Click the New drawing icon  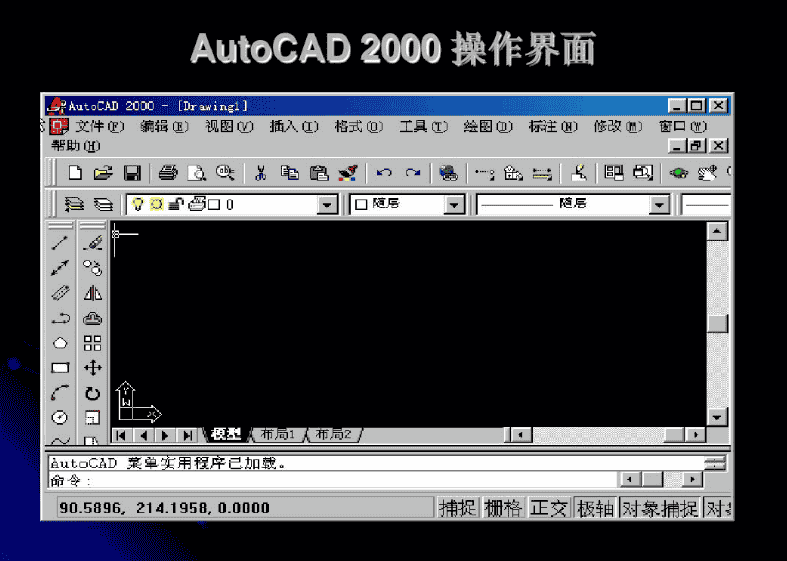pos(75,173)
